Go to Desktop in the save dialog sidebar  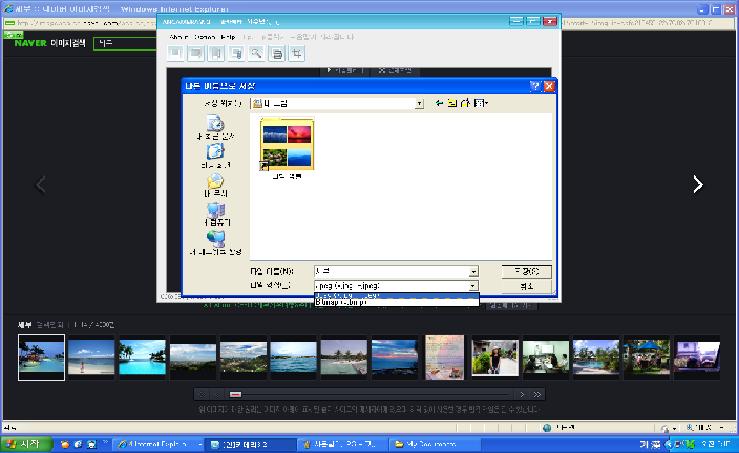coord(216,154)
